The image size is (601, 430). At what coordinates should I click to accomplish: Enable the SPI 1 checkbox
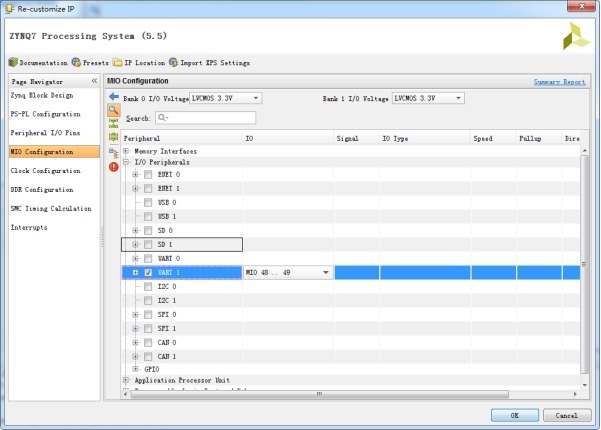148,328
